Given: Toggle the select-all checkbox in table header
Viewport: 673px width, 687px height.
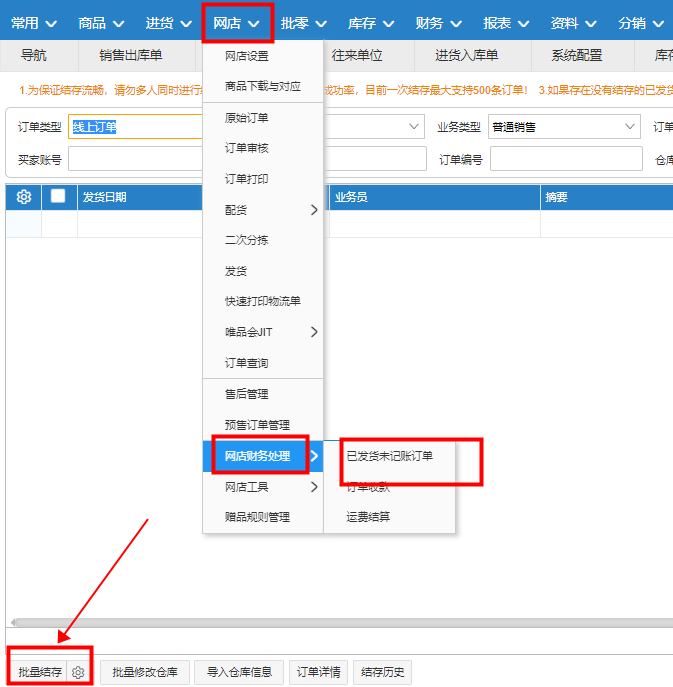Looking at the screenshot, I should (x=58, y=197).
